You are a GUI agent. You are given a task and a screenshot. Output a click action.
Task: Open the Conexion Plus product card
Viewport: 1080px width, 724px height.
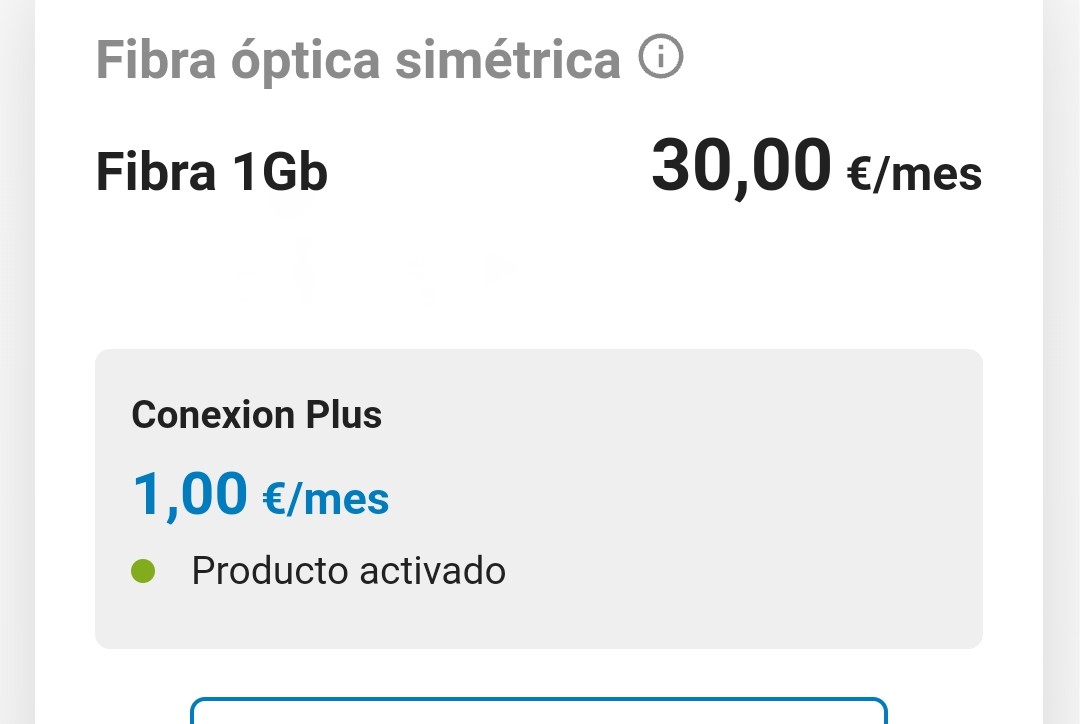pyautogui.click(x=539, y=499)
